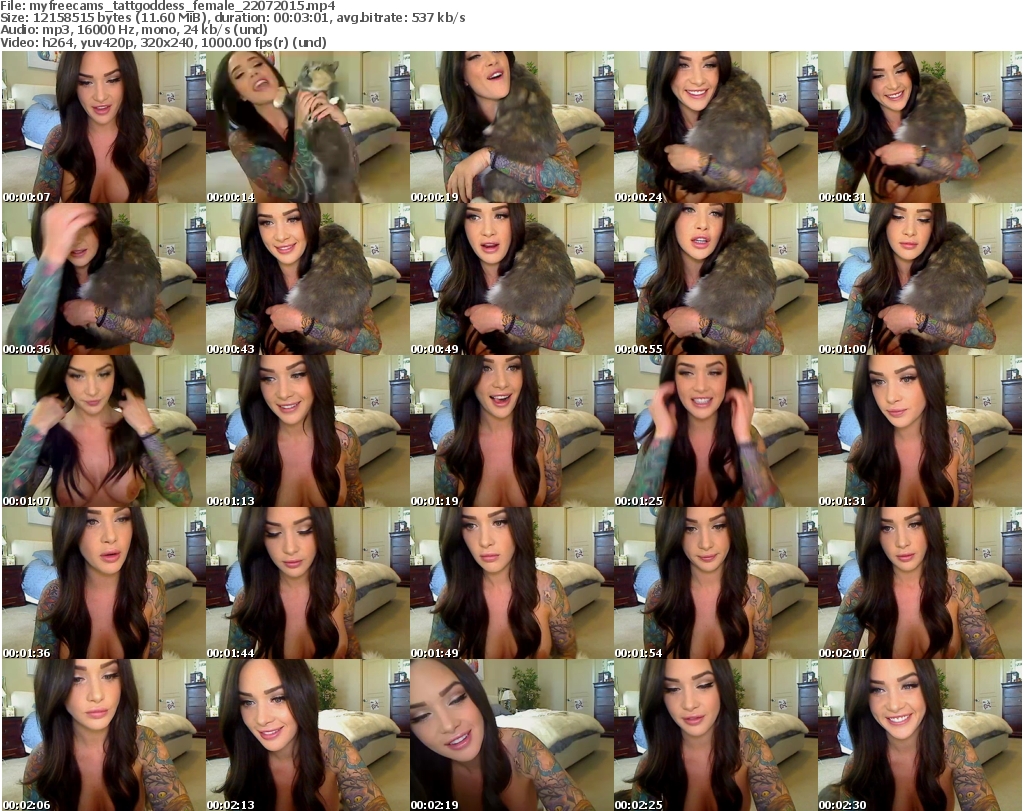This screenshot has width=1024, height=811.
Task: Open the thumbnail labeled 00:01:25
Action: tap(715, 431)
